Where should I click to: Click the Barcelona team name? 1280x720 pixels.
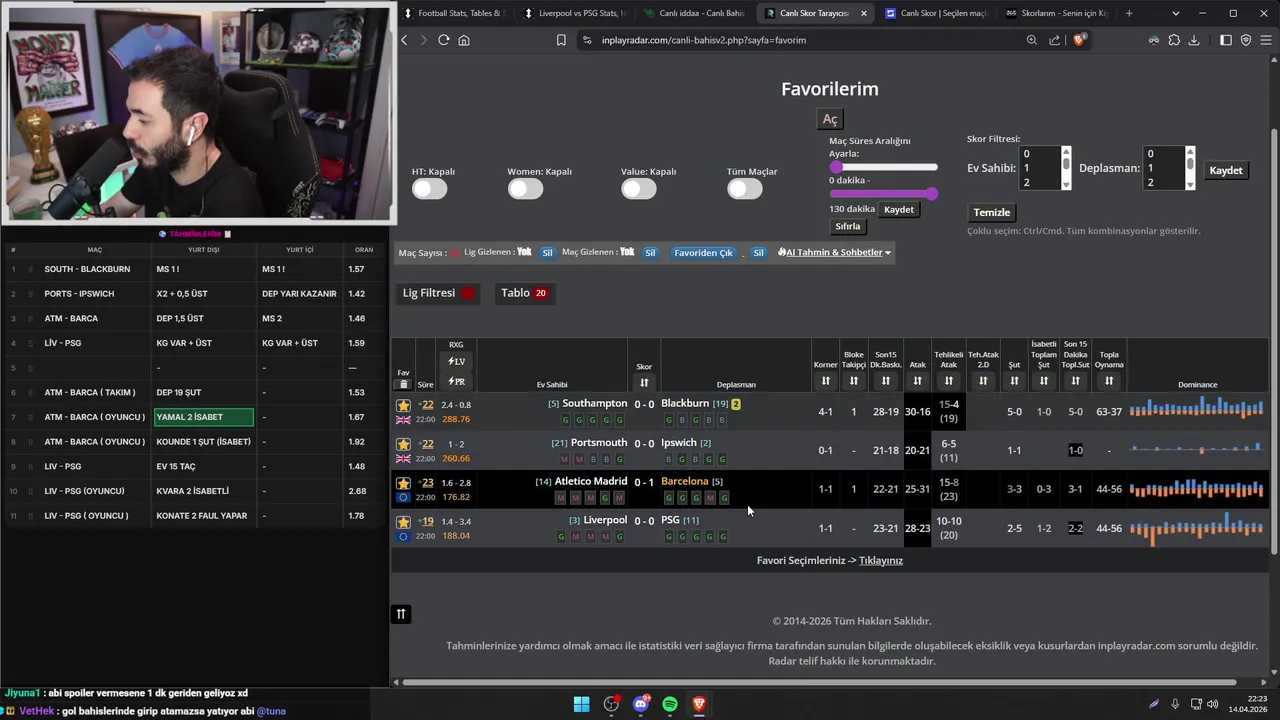[685, 481]
